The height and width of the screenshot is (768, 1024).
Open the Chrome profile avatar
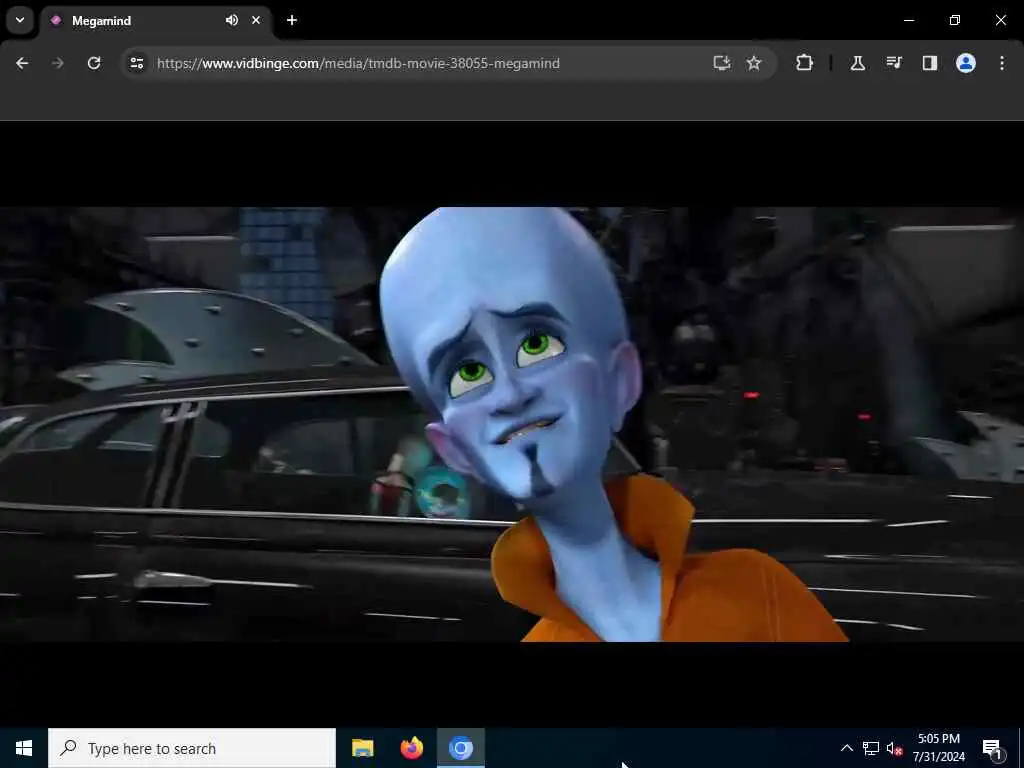pos(966,63)
